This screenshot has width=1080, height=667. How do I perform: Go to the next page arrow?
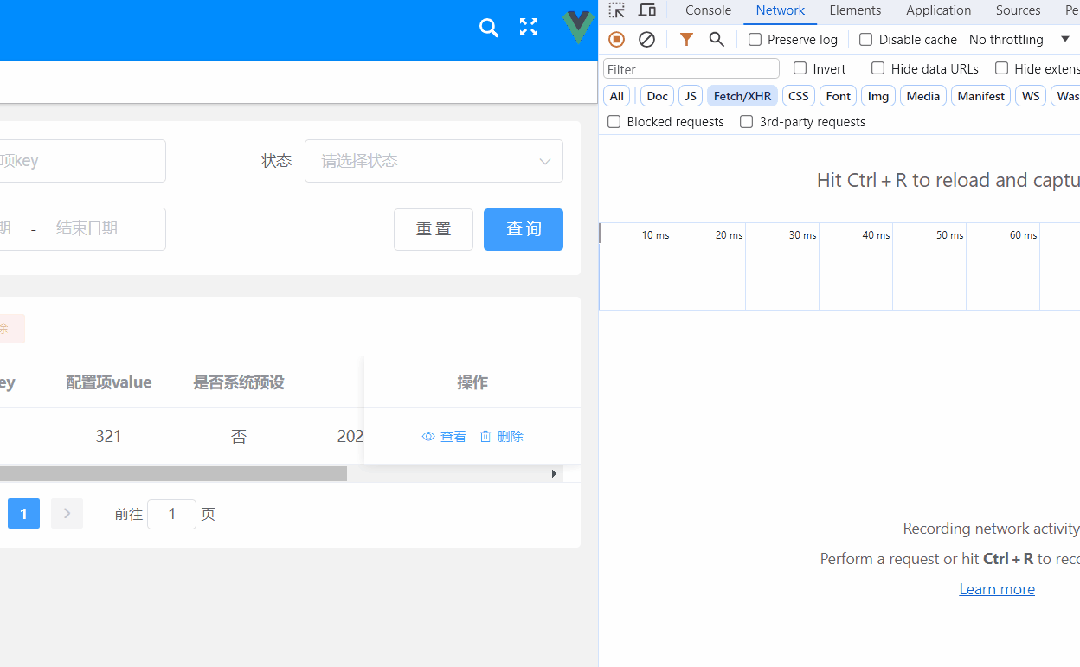[67, 514]
